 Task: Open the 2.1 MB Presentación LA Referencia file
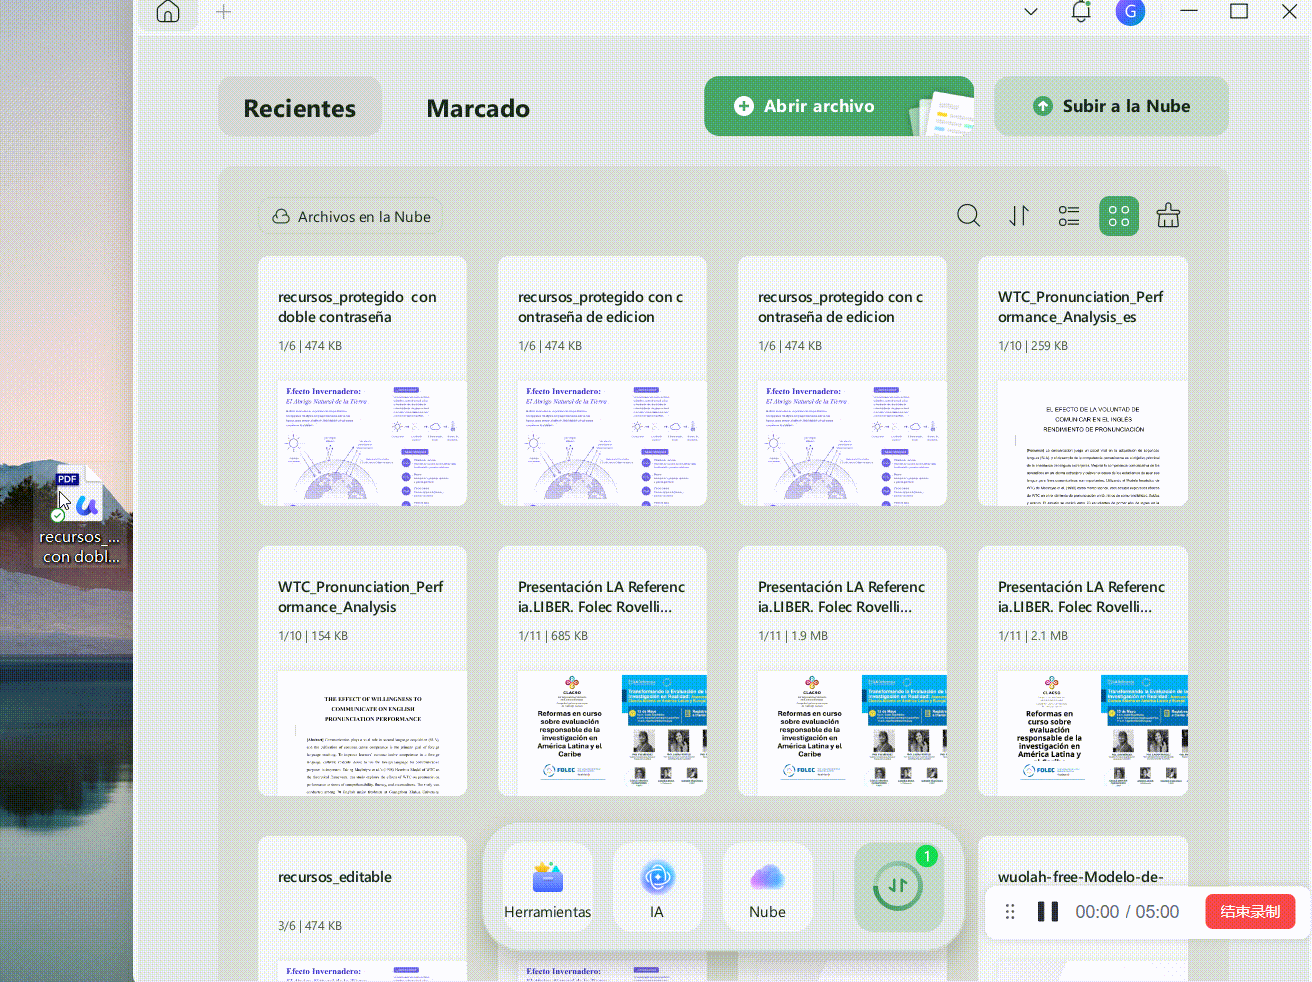pyautogui.click(x=1083, y=671)
